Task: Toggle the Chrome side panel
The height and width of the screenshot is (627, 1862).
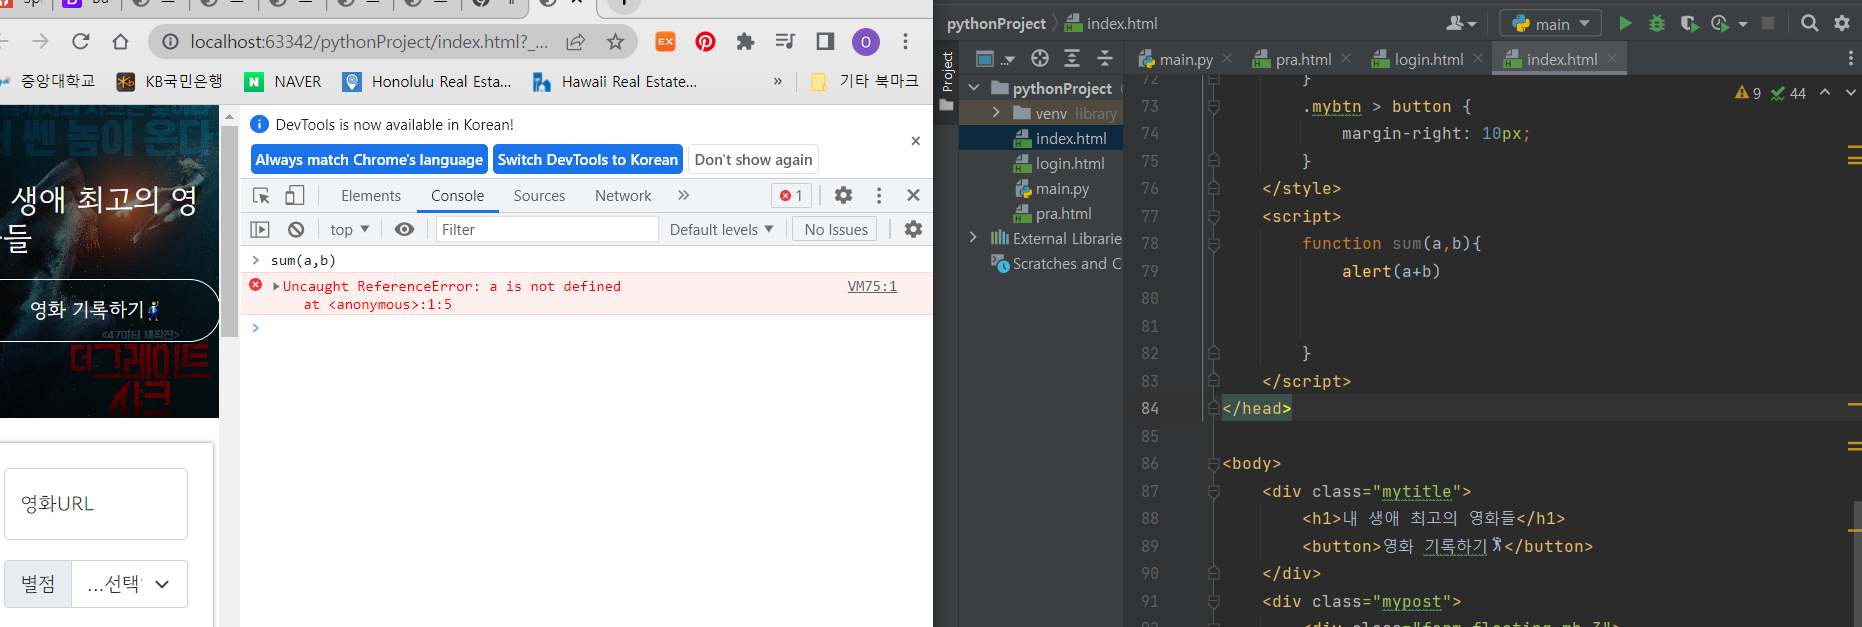Action: tap(825, 41)
